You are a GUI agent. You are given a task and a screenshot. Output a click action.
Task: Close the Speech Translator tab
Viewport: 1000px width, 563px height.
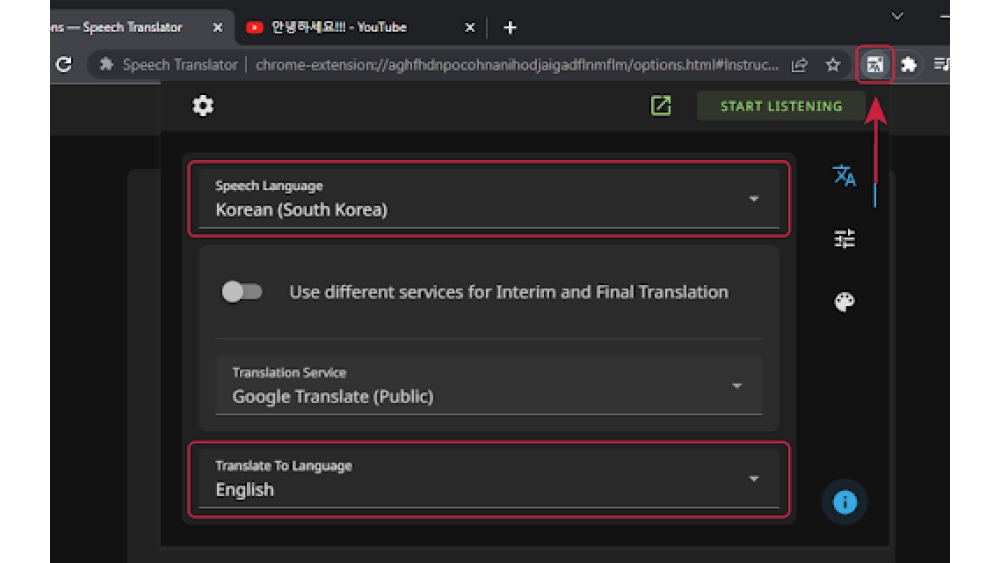click(x=217, y=27)
